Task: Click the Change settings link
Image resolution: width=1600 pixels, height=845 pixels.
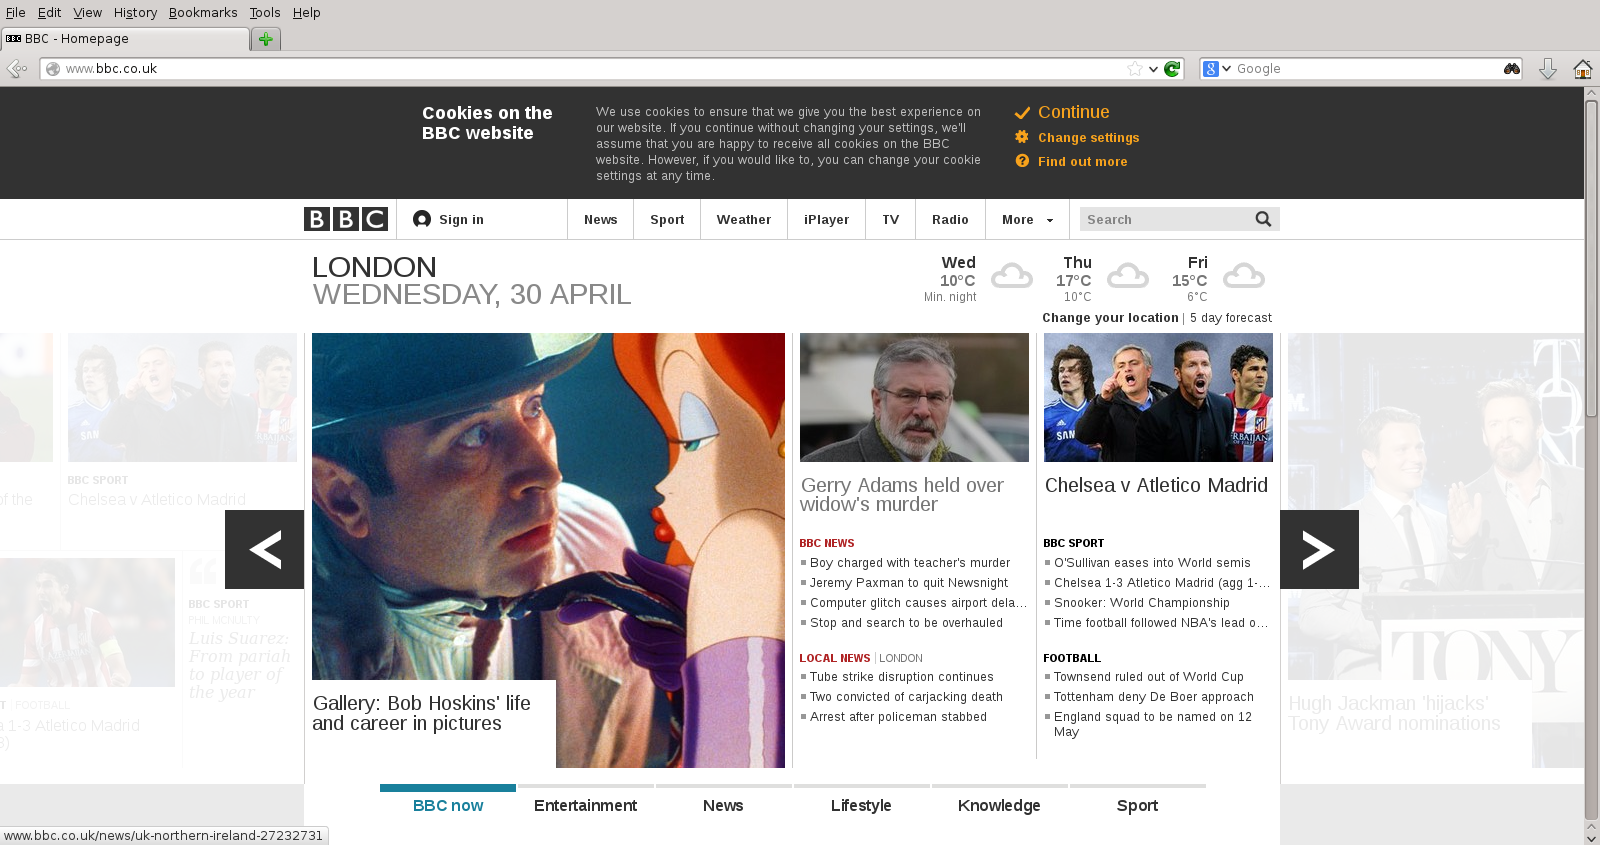Action: coord(1088,137)
